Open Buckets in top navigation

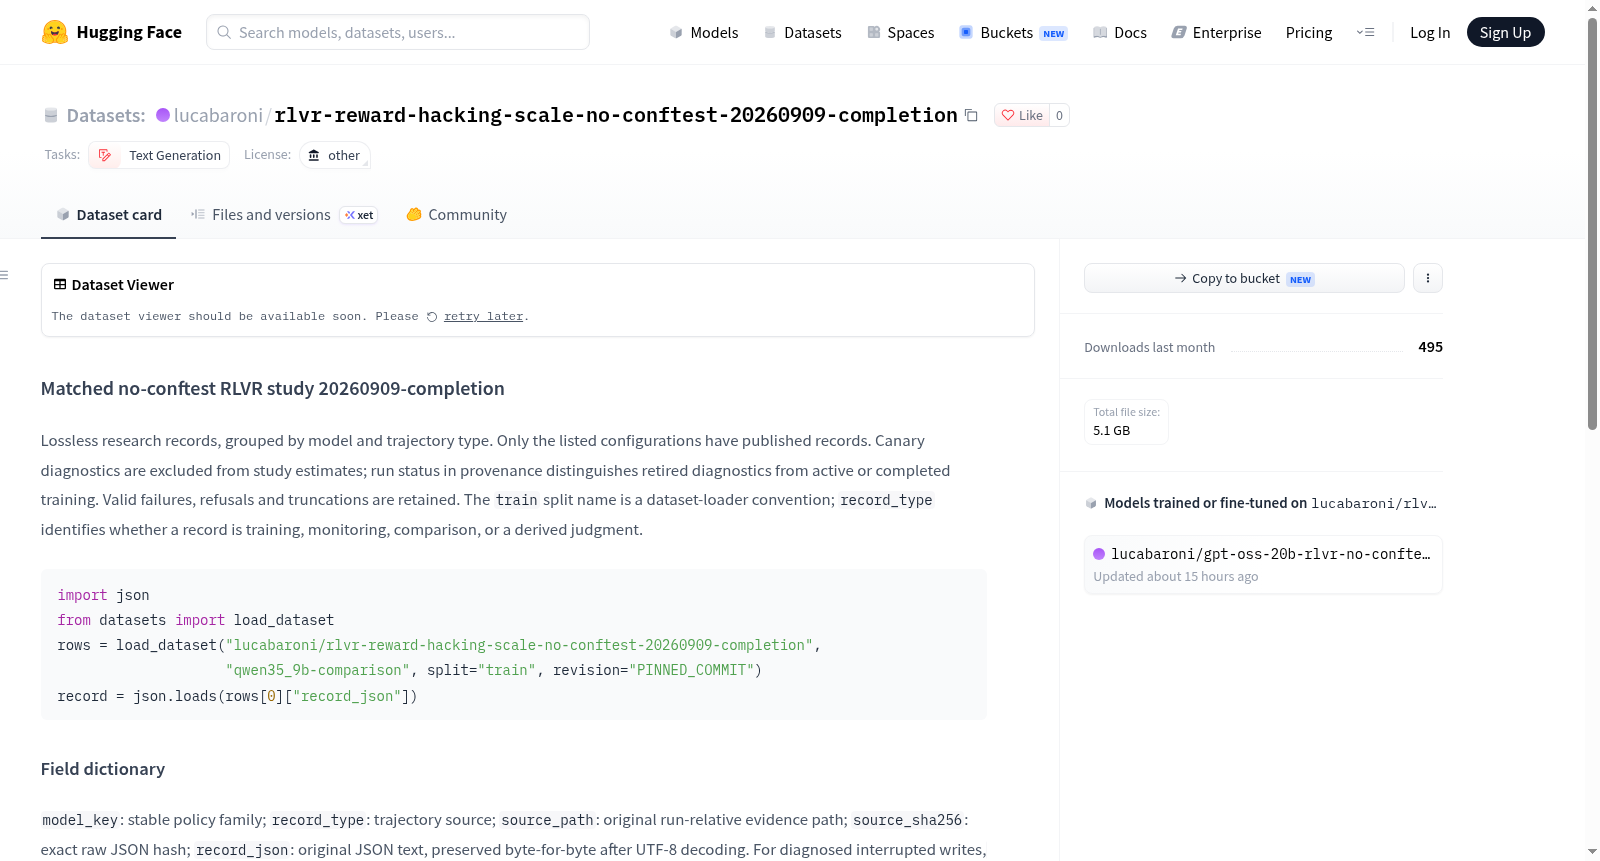click(x=1013, y=32)
